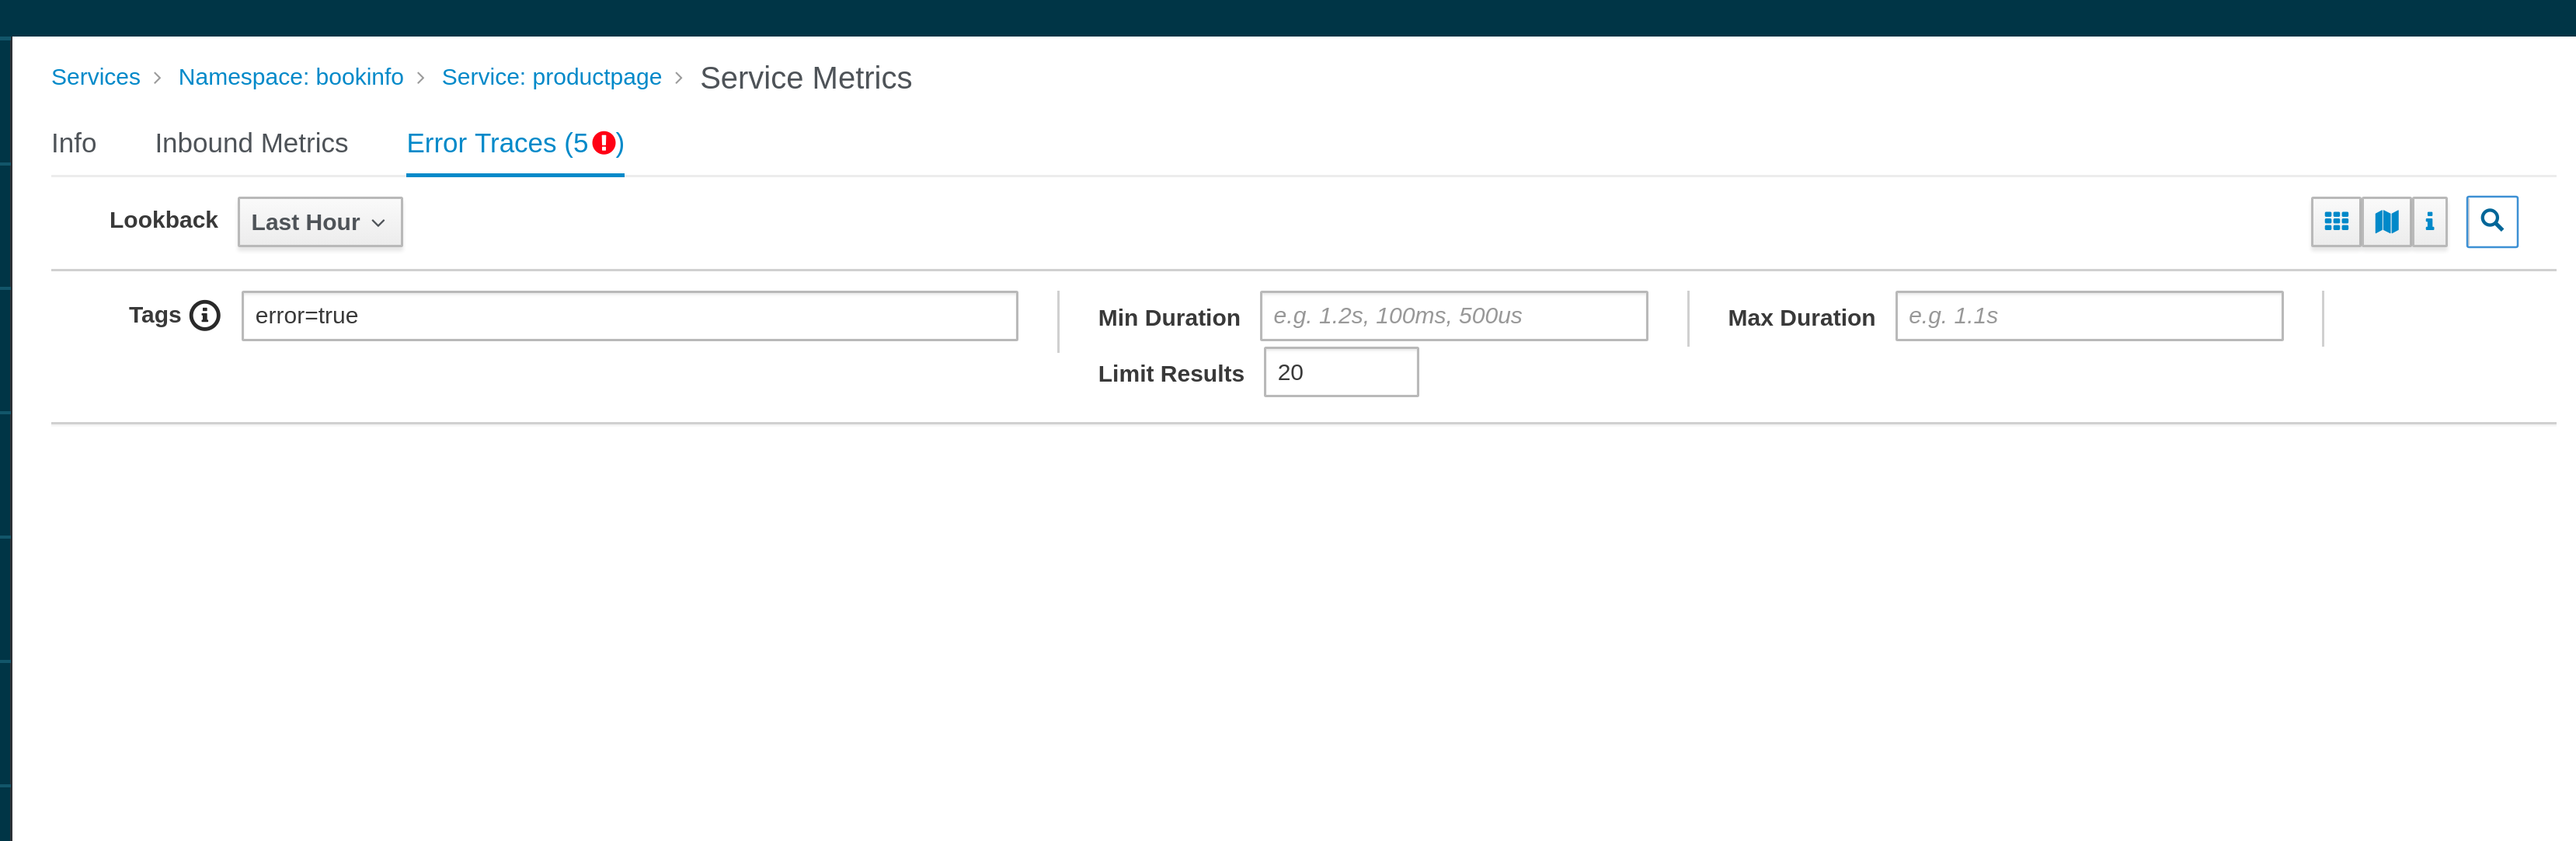2576x841 pixels.
Task: Open Service: productpage breadcrumb link
Action: 551,77
